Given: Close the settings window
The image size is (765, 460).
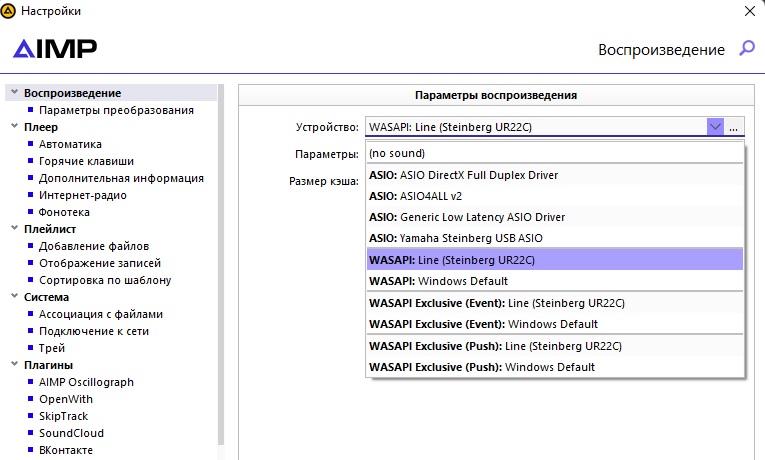Looking at the screenshot, I should pyautogui.click(x=749, y=11).
